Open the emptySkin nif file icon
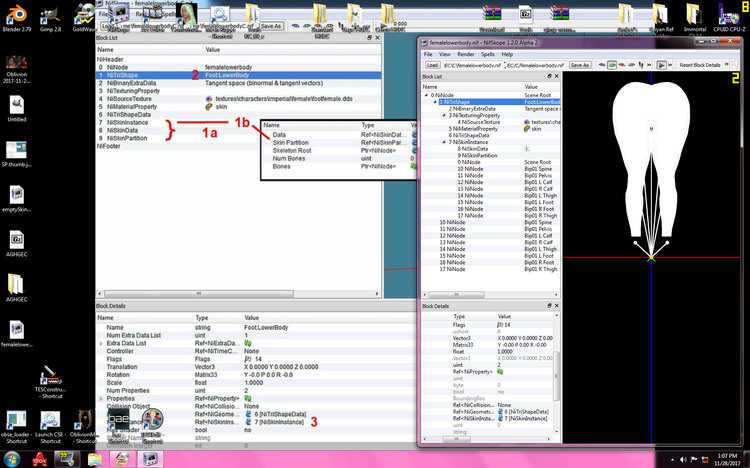The height and width of the screenshot is (468, 750). [x=16, y=199]
